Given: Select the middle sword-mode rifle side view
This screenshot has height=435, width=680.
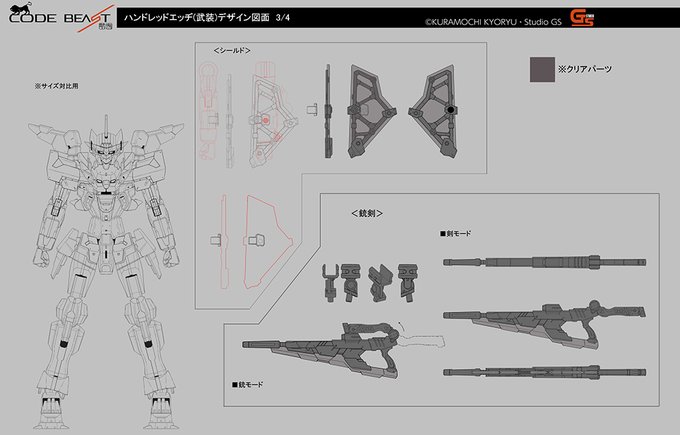Looking at the screenshot, I should point(545,323).
